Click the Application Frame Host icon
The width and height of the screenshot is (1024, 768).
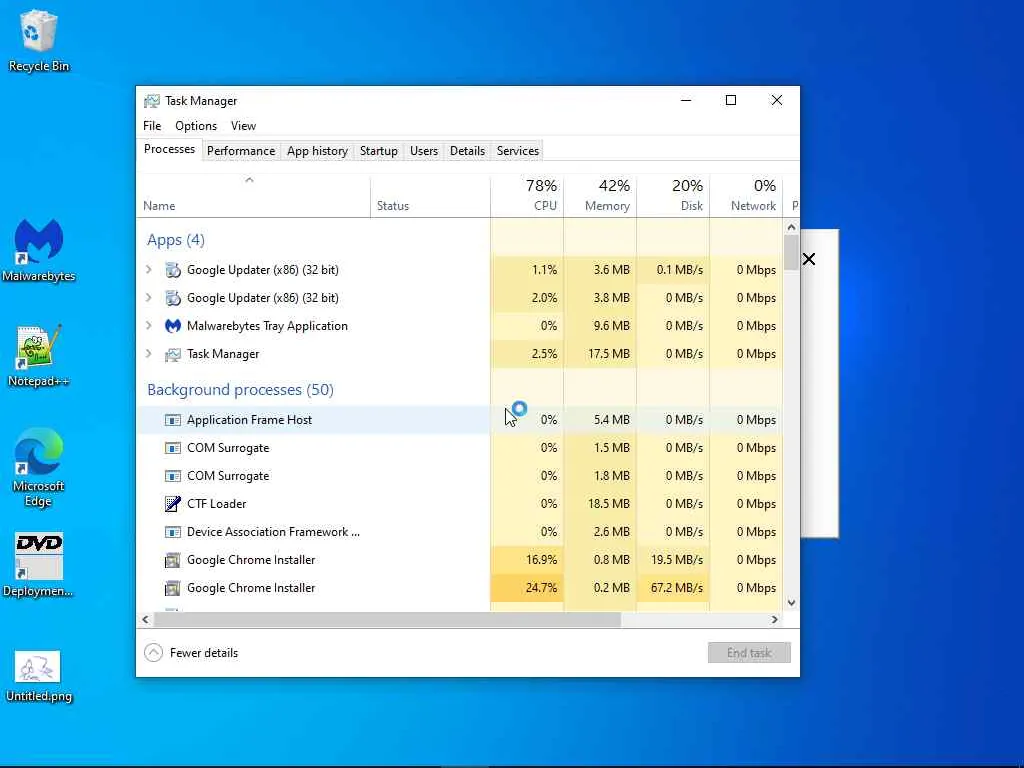point(172,420)
